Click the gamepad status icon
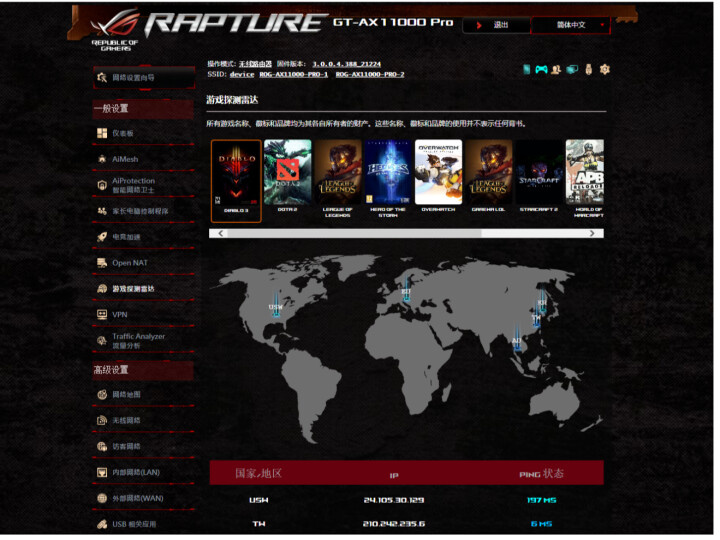 coord(541,70)
